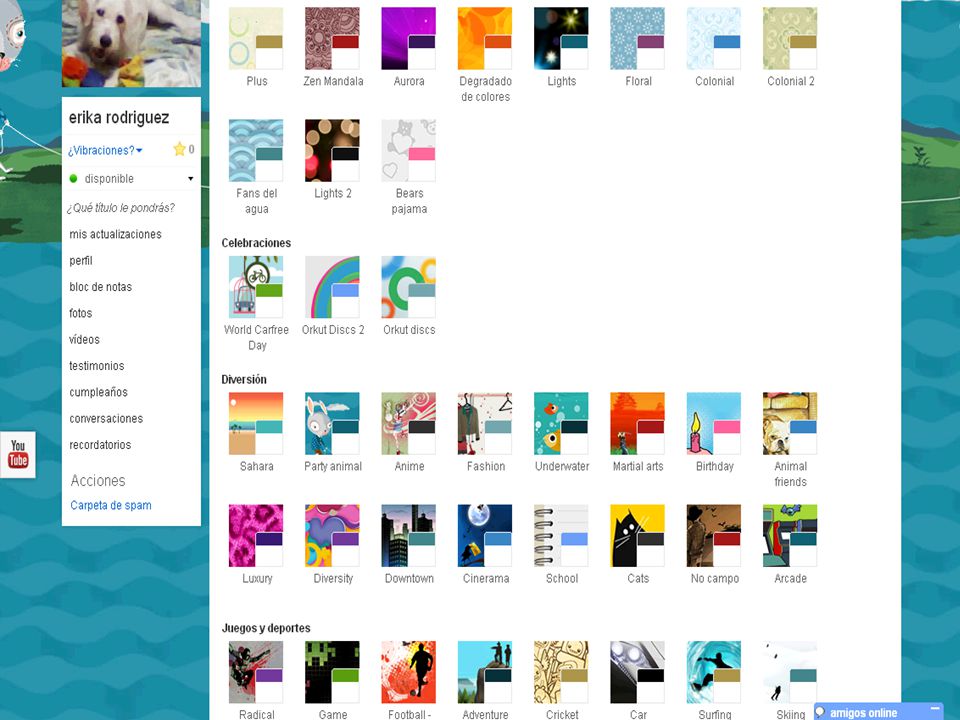Pick the Orkut Discs 2 theme
This screenshot has height=720, width=960.
[332, 287]
